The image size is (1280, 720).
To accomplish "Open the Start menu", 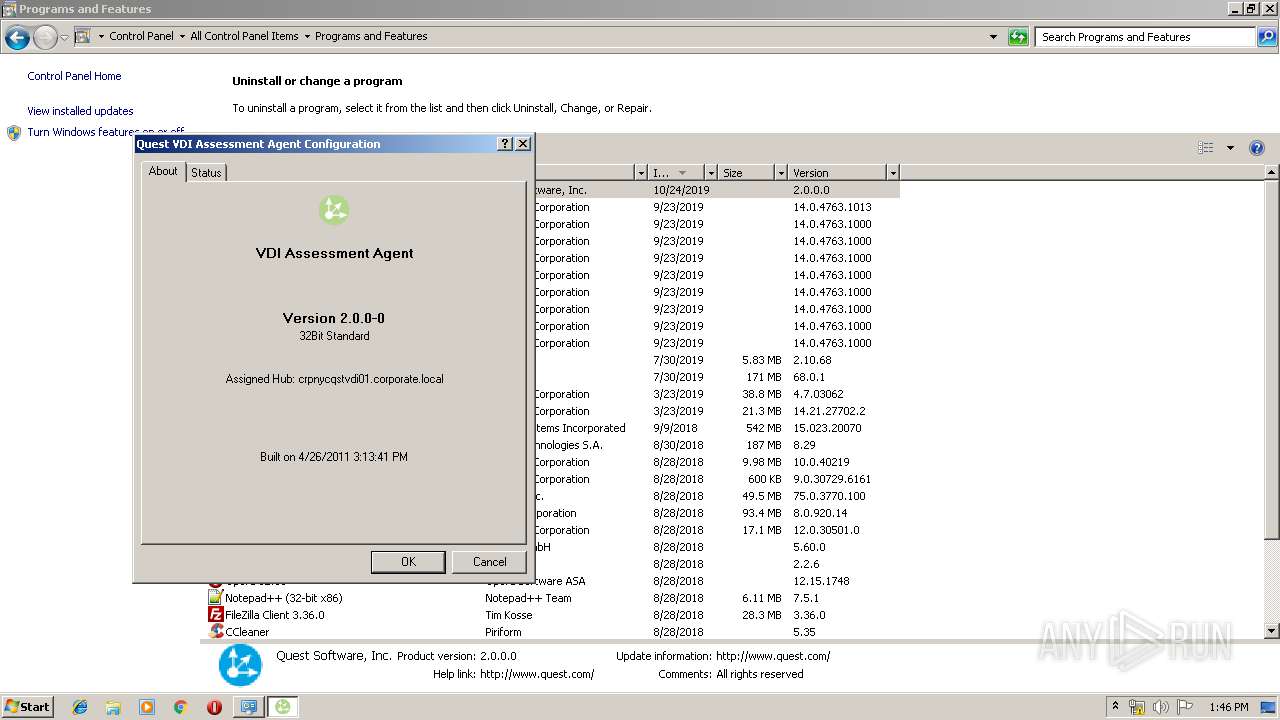I will [x=27, y=707].
